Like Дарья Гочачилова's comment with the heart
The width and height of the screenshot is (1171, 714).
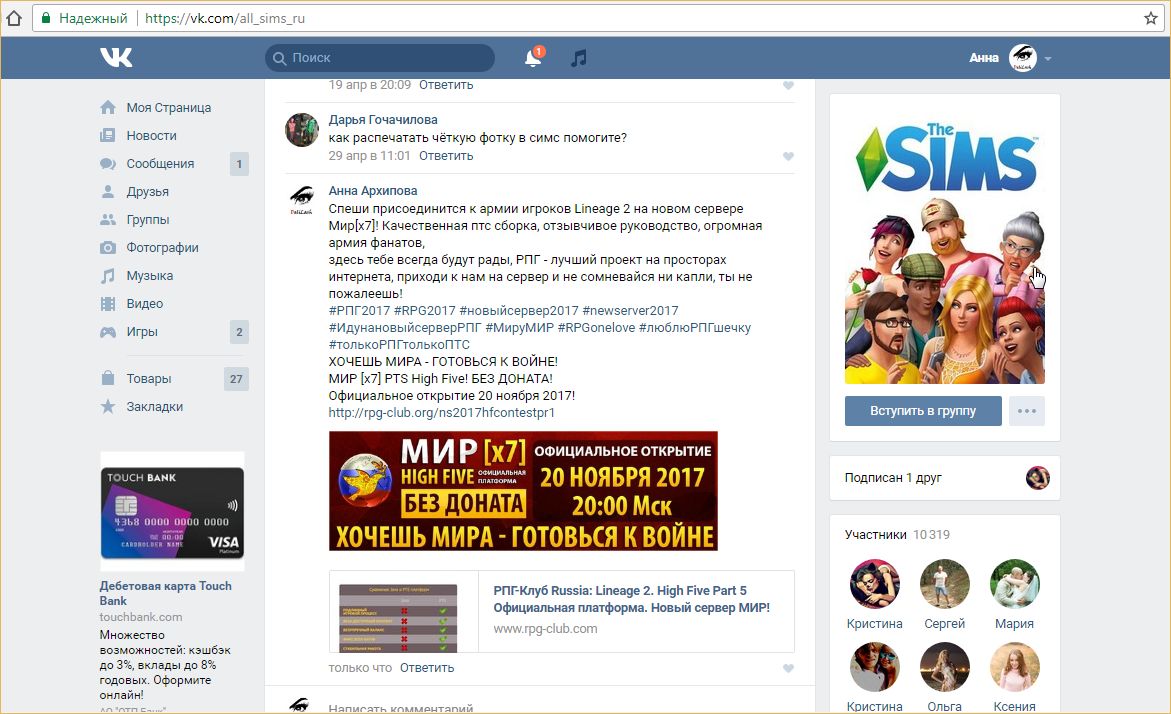pyautogui.click(x=788, y=156)
